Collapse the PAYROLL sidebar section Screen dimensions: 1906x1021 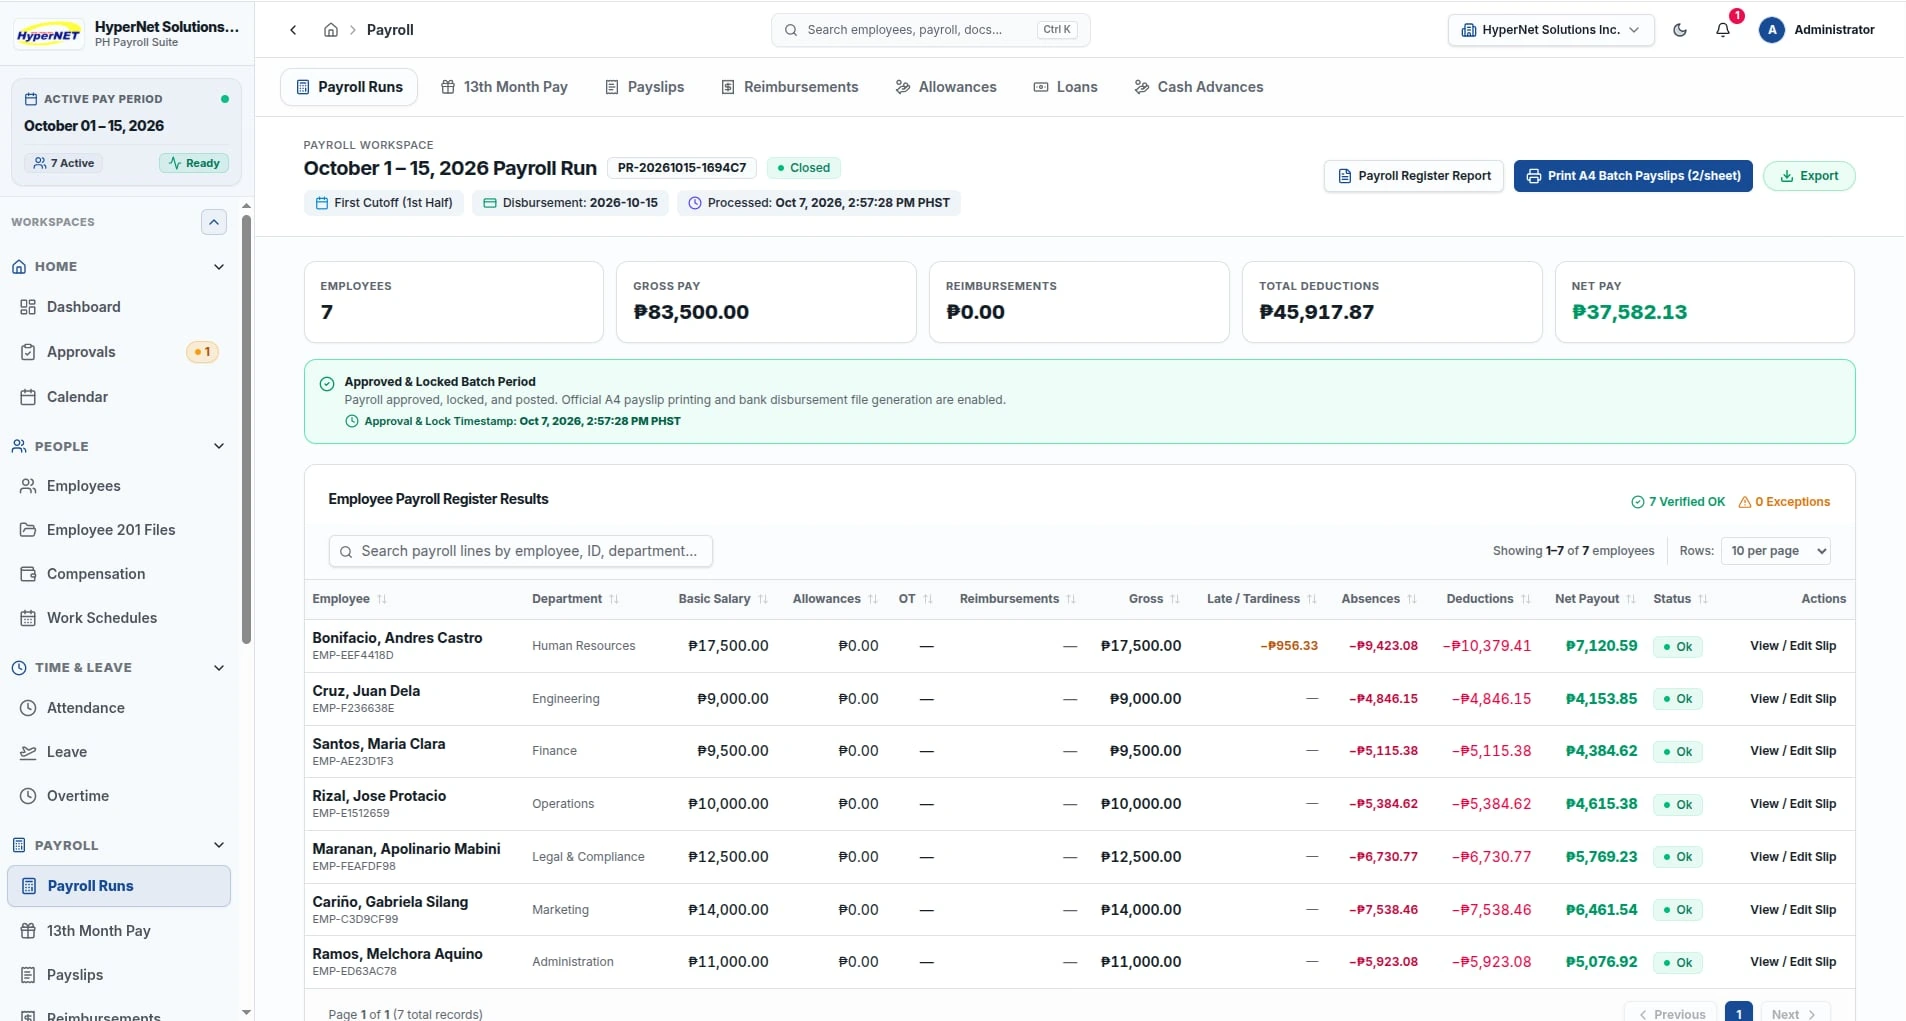(x=219, y=845)
